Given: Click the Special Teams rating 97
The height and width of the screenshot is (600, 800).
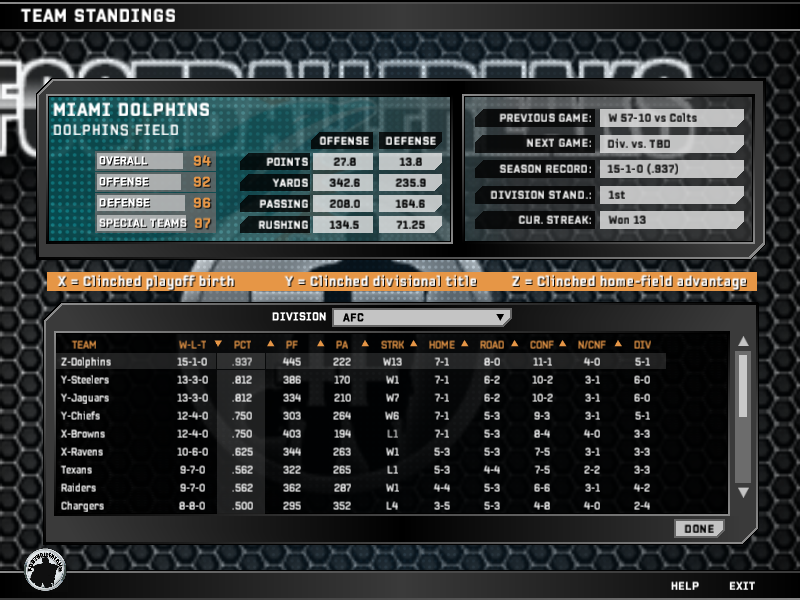Looking at the screenshot, I should pos(203,223).
